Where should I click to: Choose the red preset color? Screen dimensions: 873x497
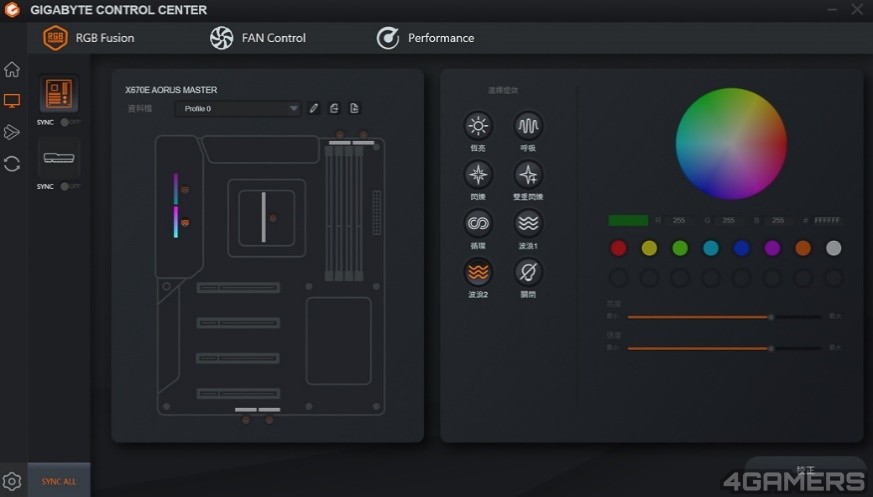tap(619, 248)
